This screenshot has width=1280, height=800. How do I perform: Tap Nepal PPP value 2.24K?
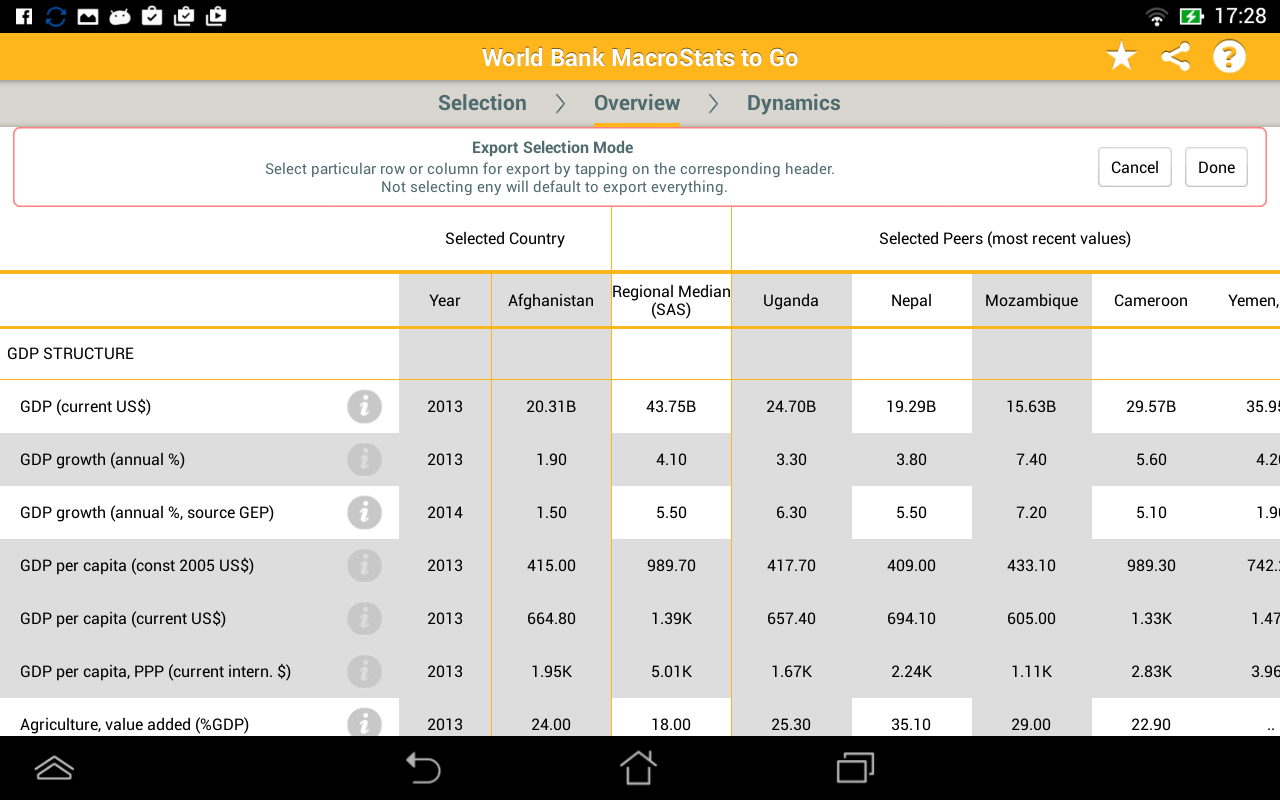pyautogui.click(x=911, y=671)
